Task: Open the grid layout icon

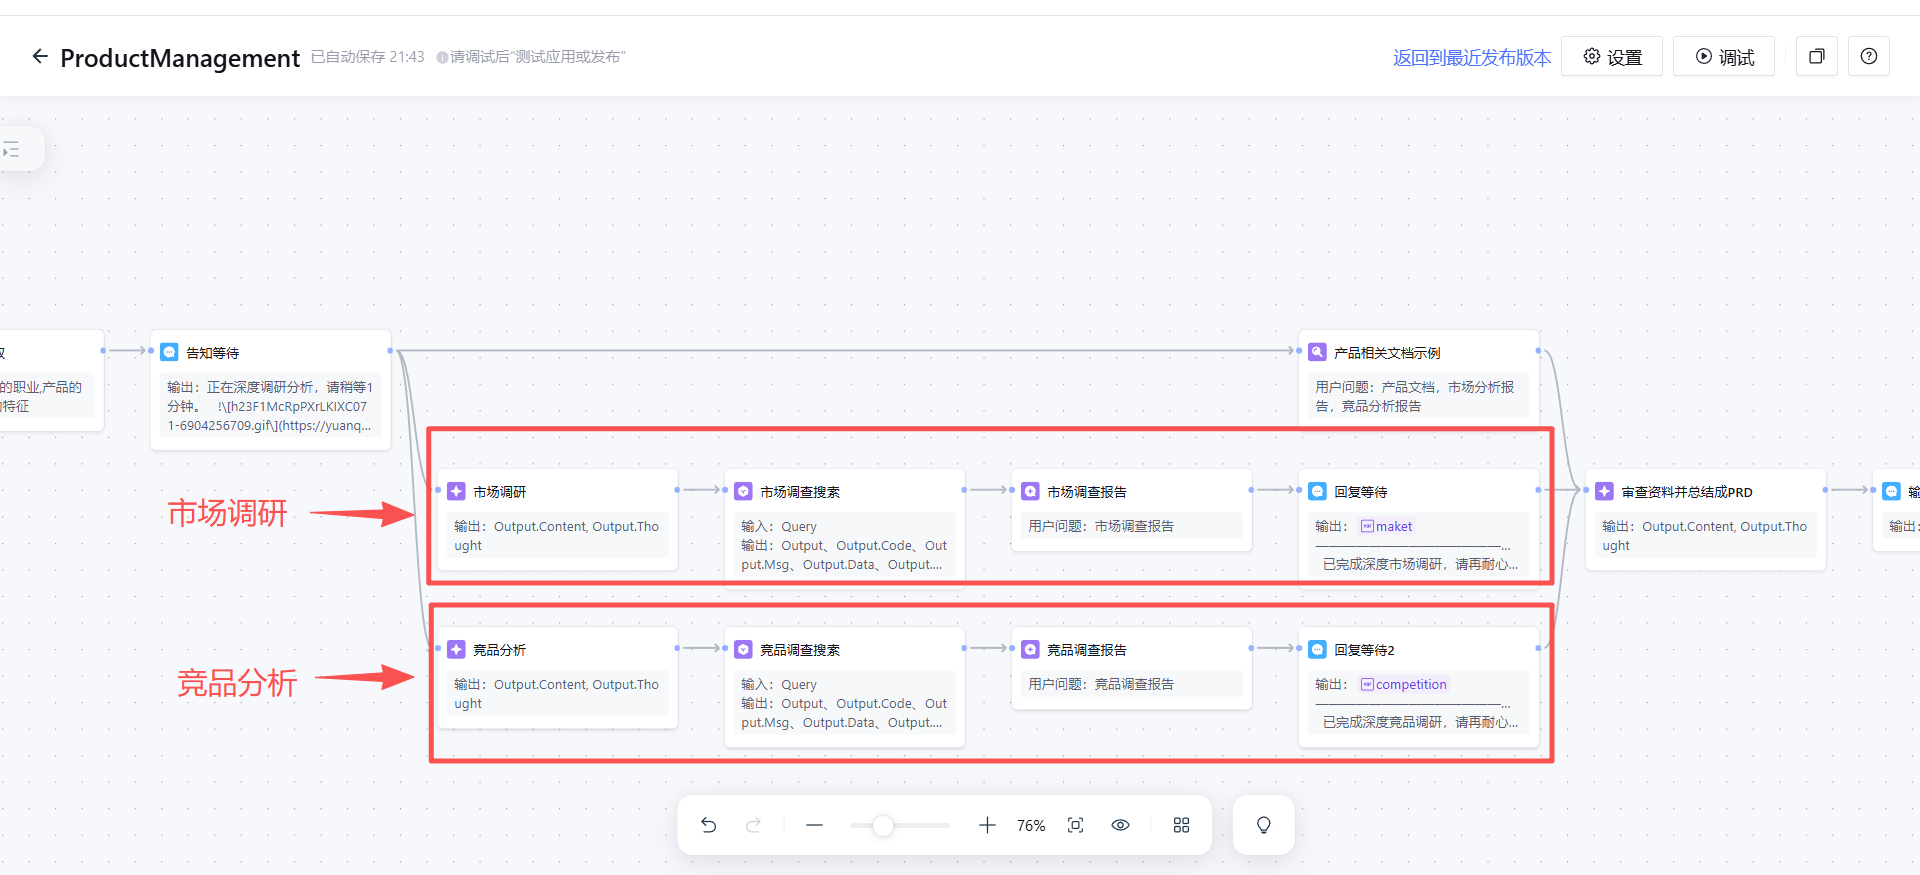Action: pos(1181,825)
